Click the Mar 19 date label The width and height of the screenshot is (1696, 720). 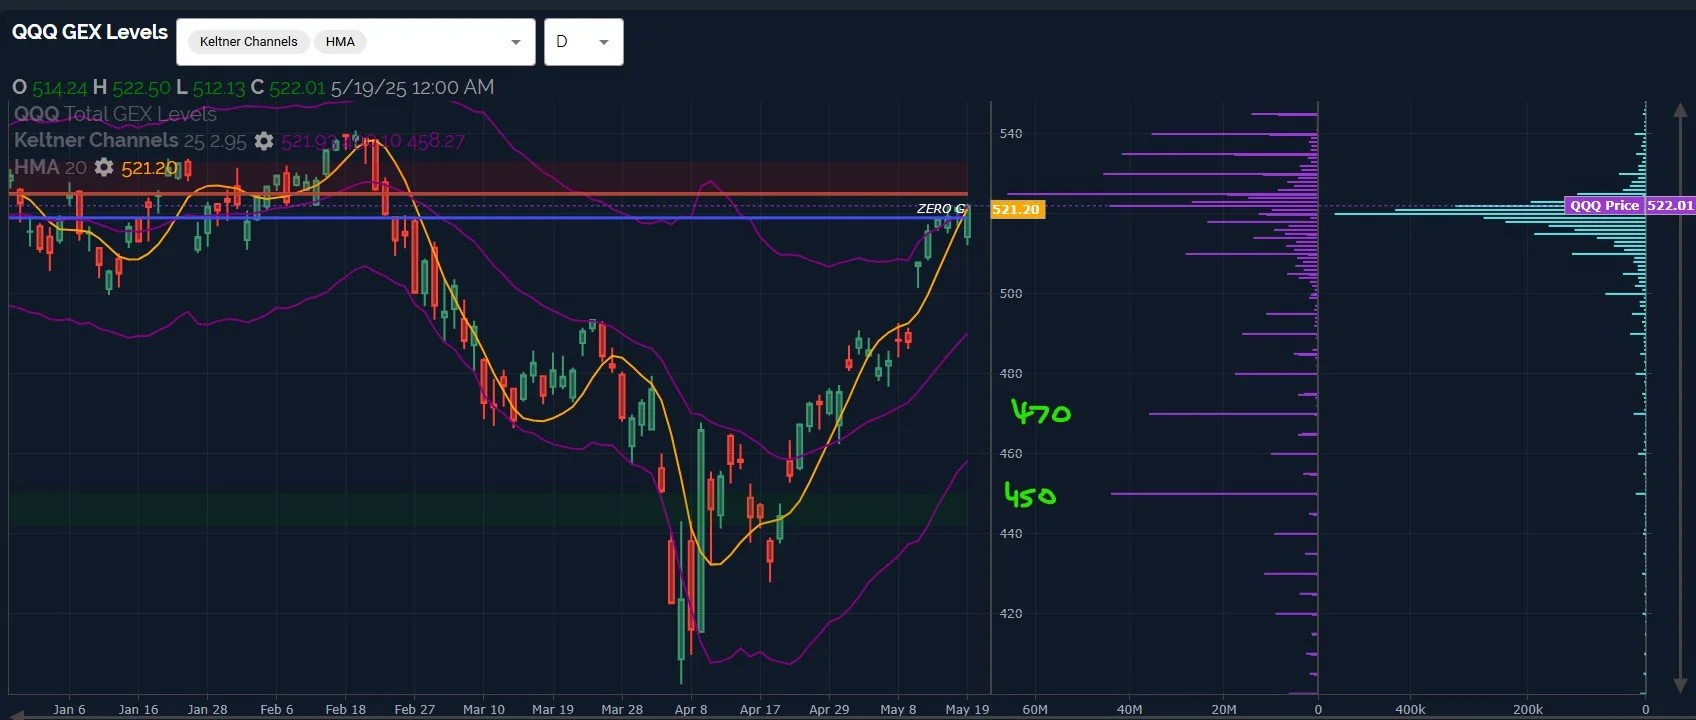(553, 709)
